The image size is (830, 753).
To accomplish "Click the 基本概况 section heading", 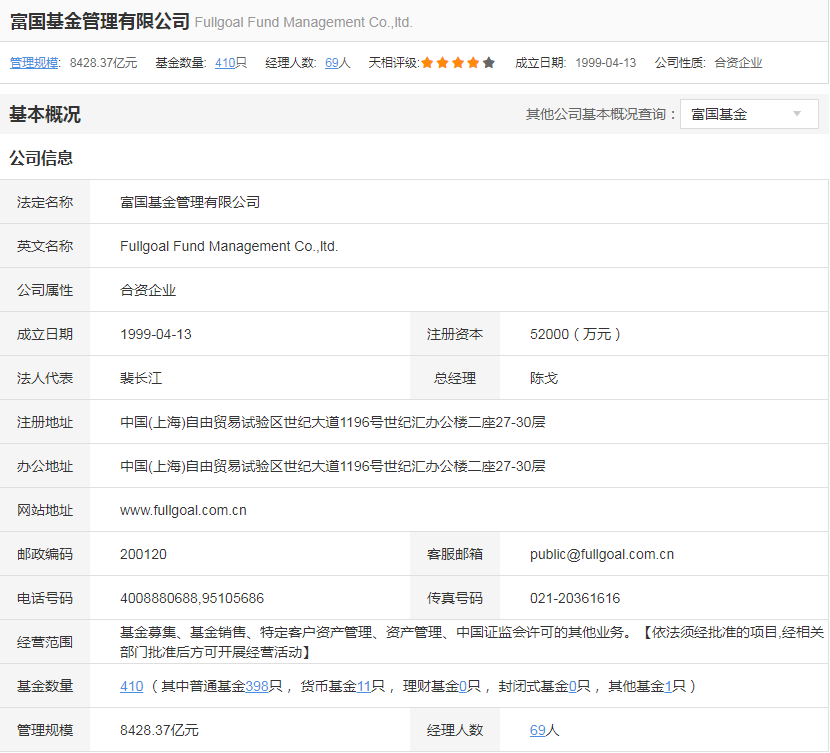I will pos(45,115).
